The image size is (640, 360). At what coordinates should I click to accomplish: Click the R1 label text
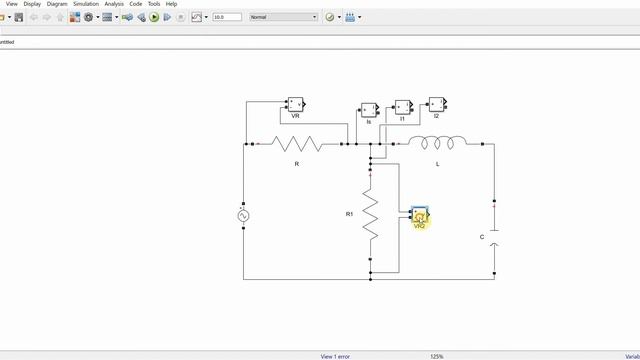pyautogui.click(x=349, y=214)
